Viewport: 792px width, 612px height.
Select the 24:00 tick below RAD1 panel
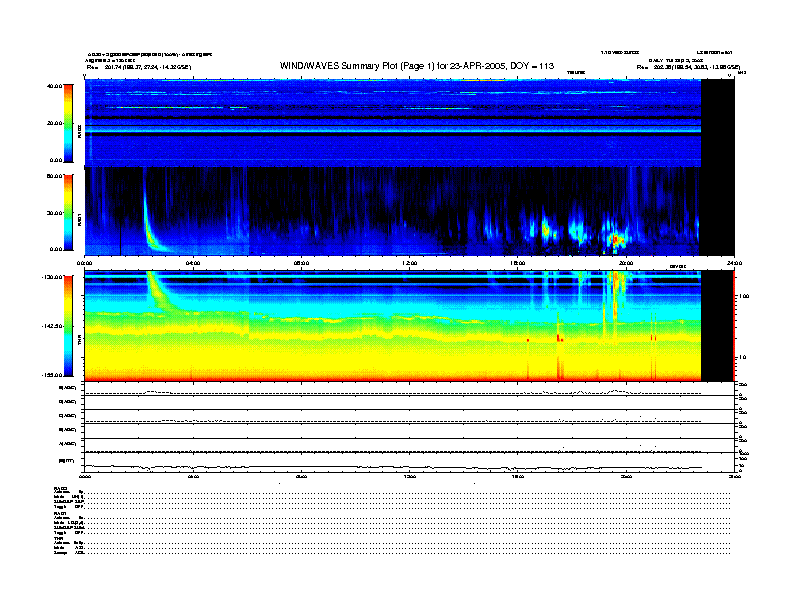[x=734, y=263]
